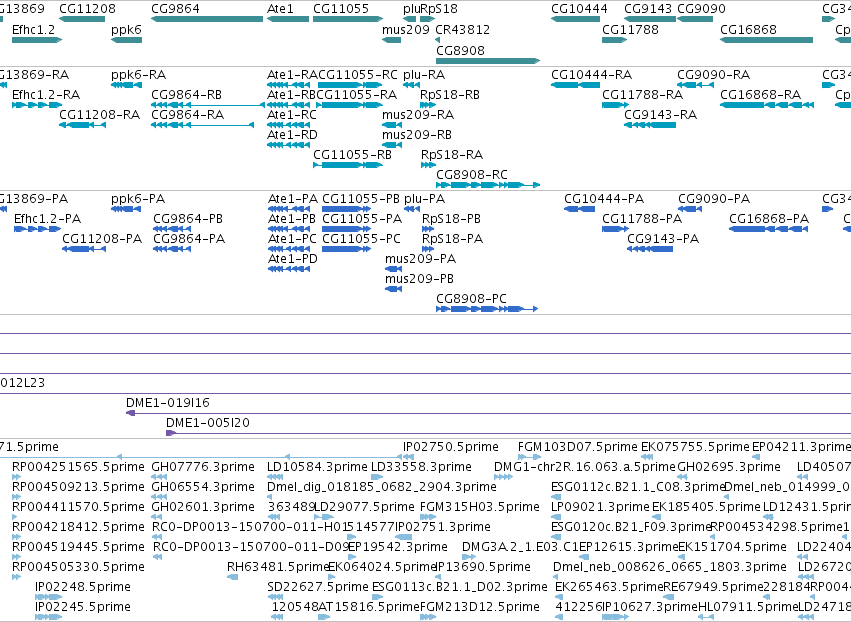Open EST IP02750.5prime

point(409,457)
